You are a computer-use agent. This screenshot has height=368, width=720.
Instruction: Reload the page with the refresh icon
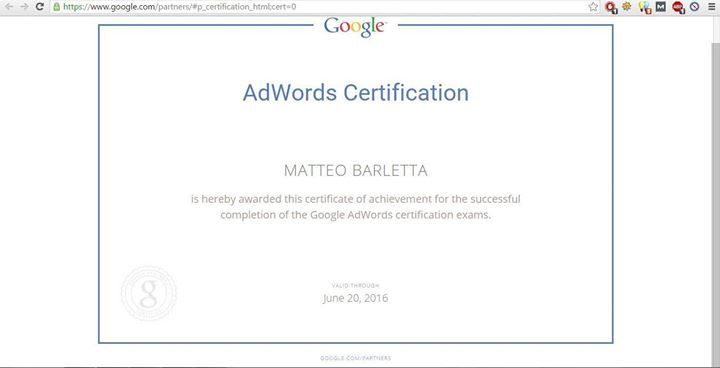click(40, 7)
